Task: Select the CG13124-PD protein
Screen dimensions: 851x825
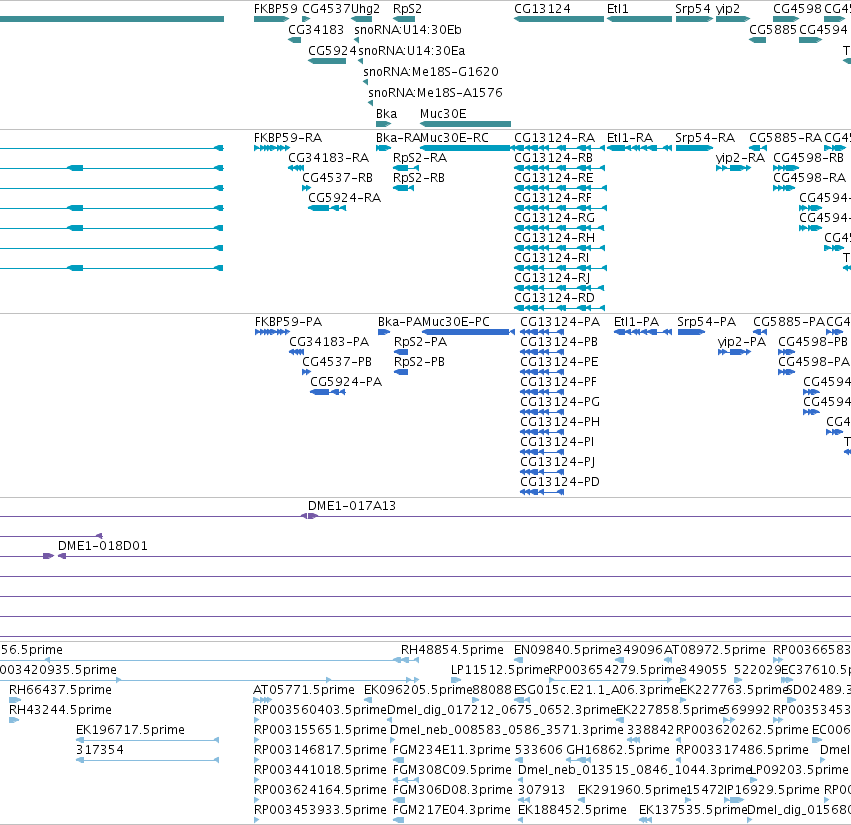Action: click(x=560, y=482)
